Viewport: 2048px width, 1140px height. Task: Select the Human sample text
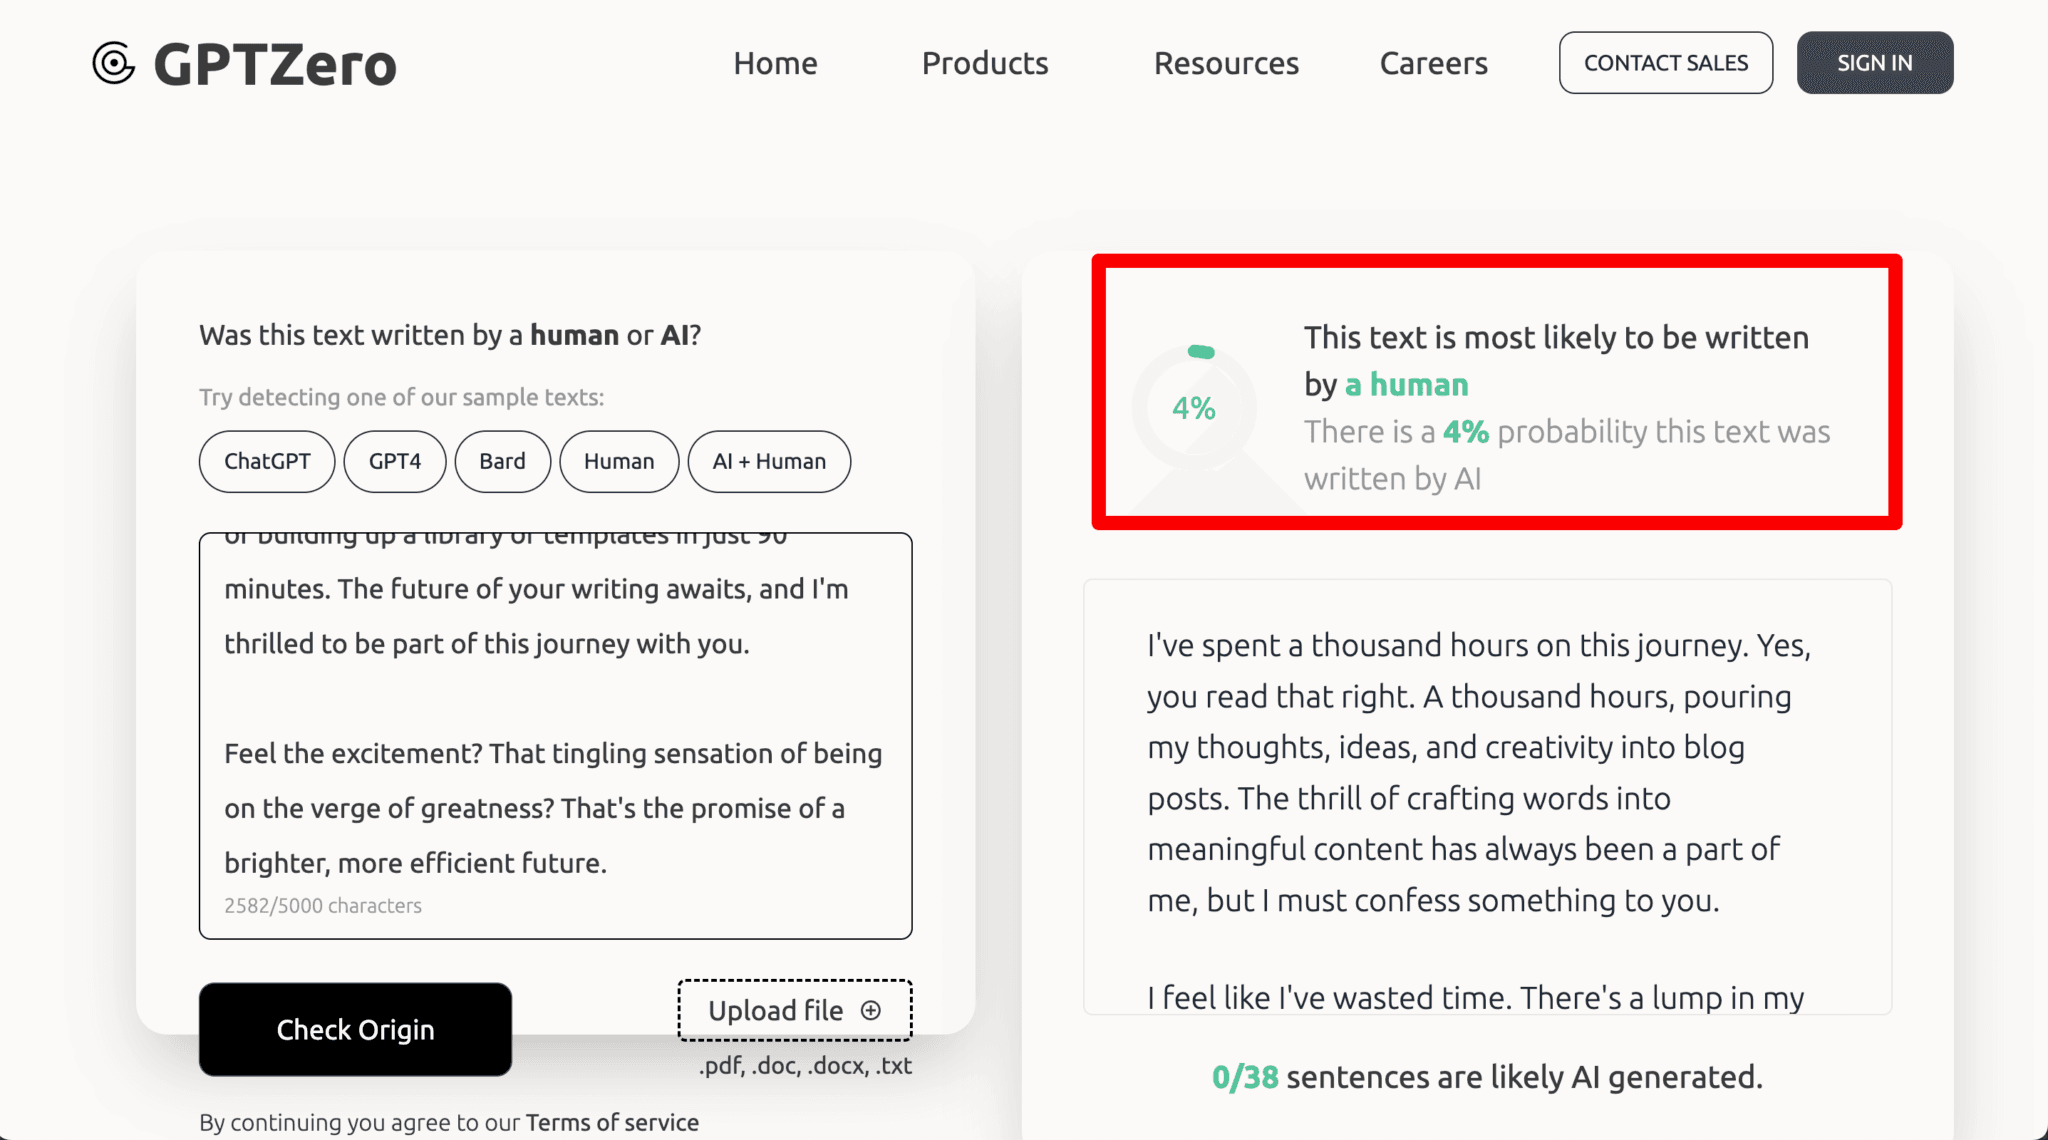click(619, 461)
